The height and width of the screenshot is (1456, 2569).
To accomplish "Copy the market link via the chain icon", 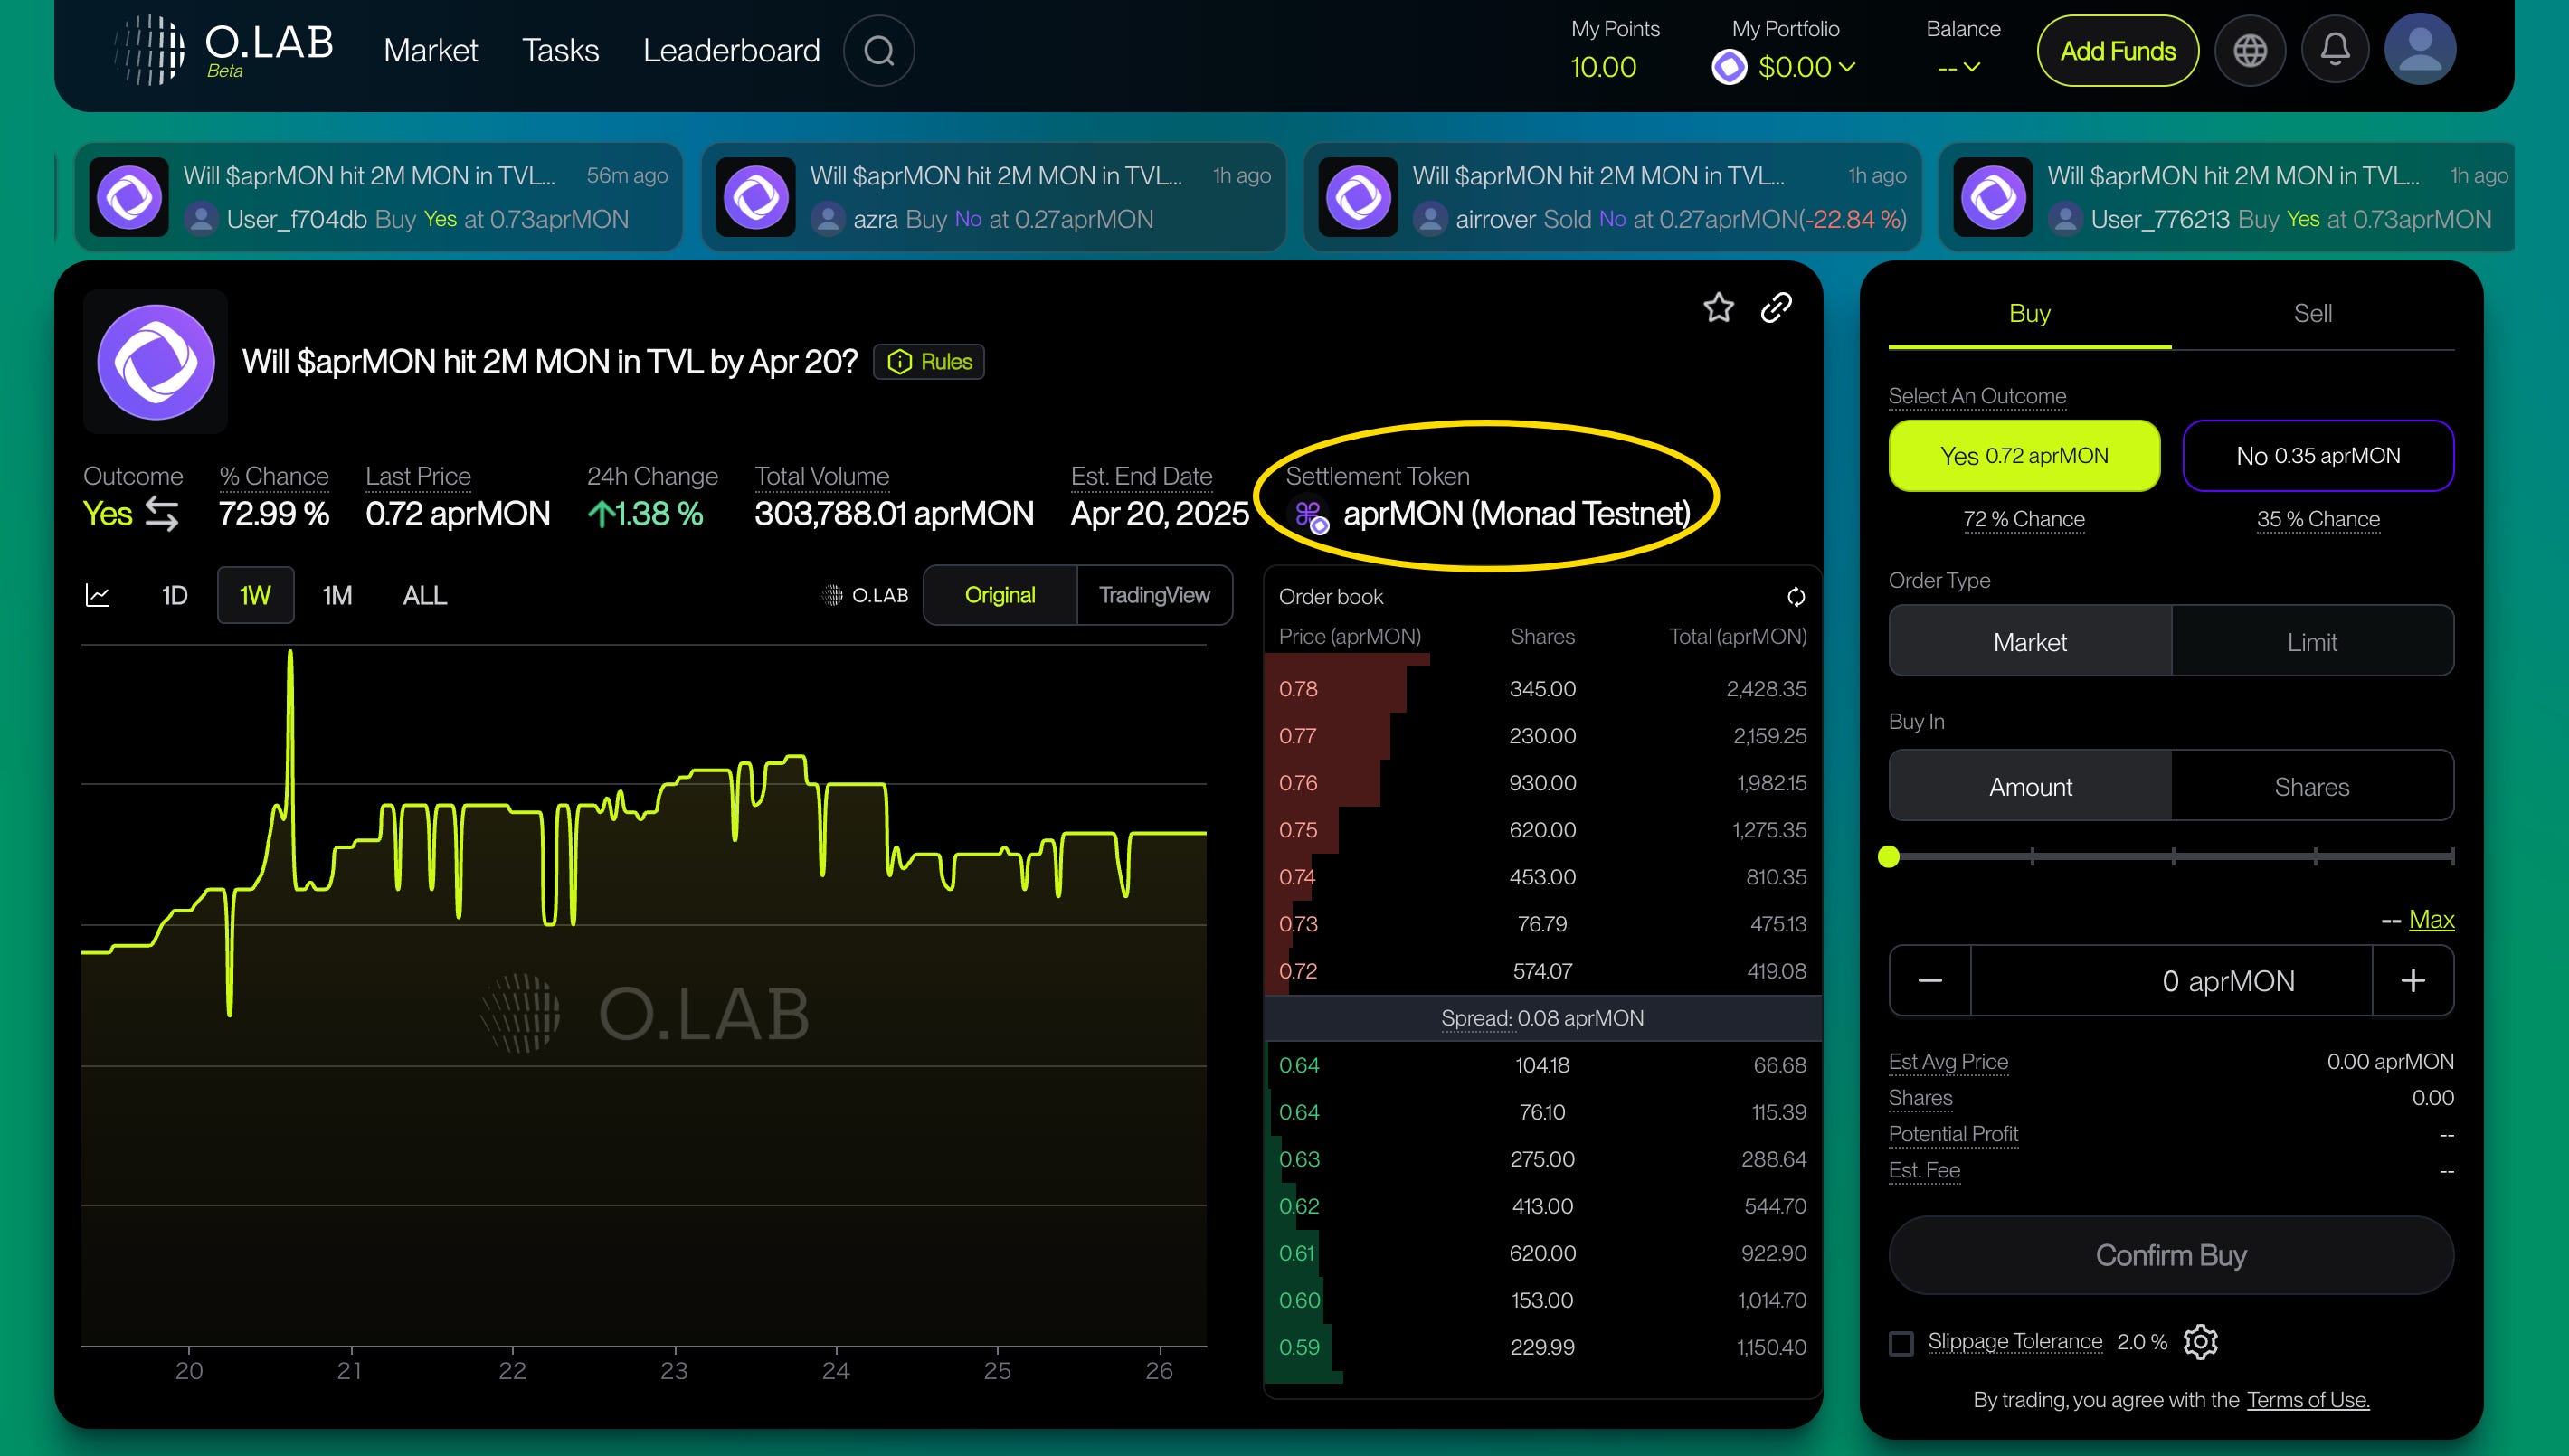I will pos(1777,308).
